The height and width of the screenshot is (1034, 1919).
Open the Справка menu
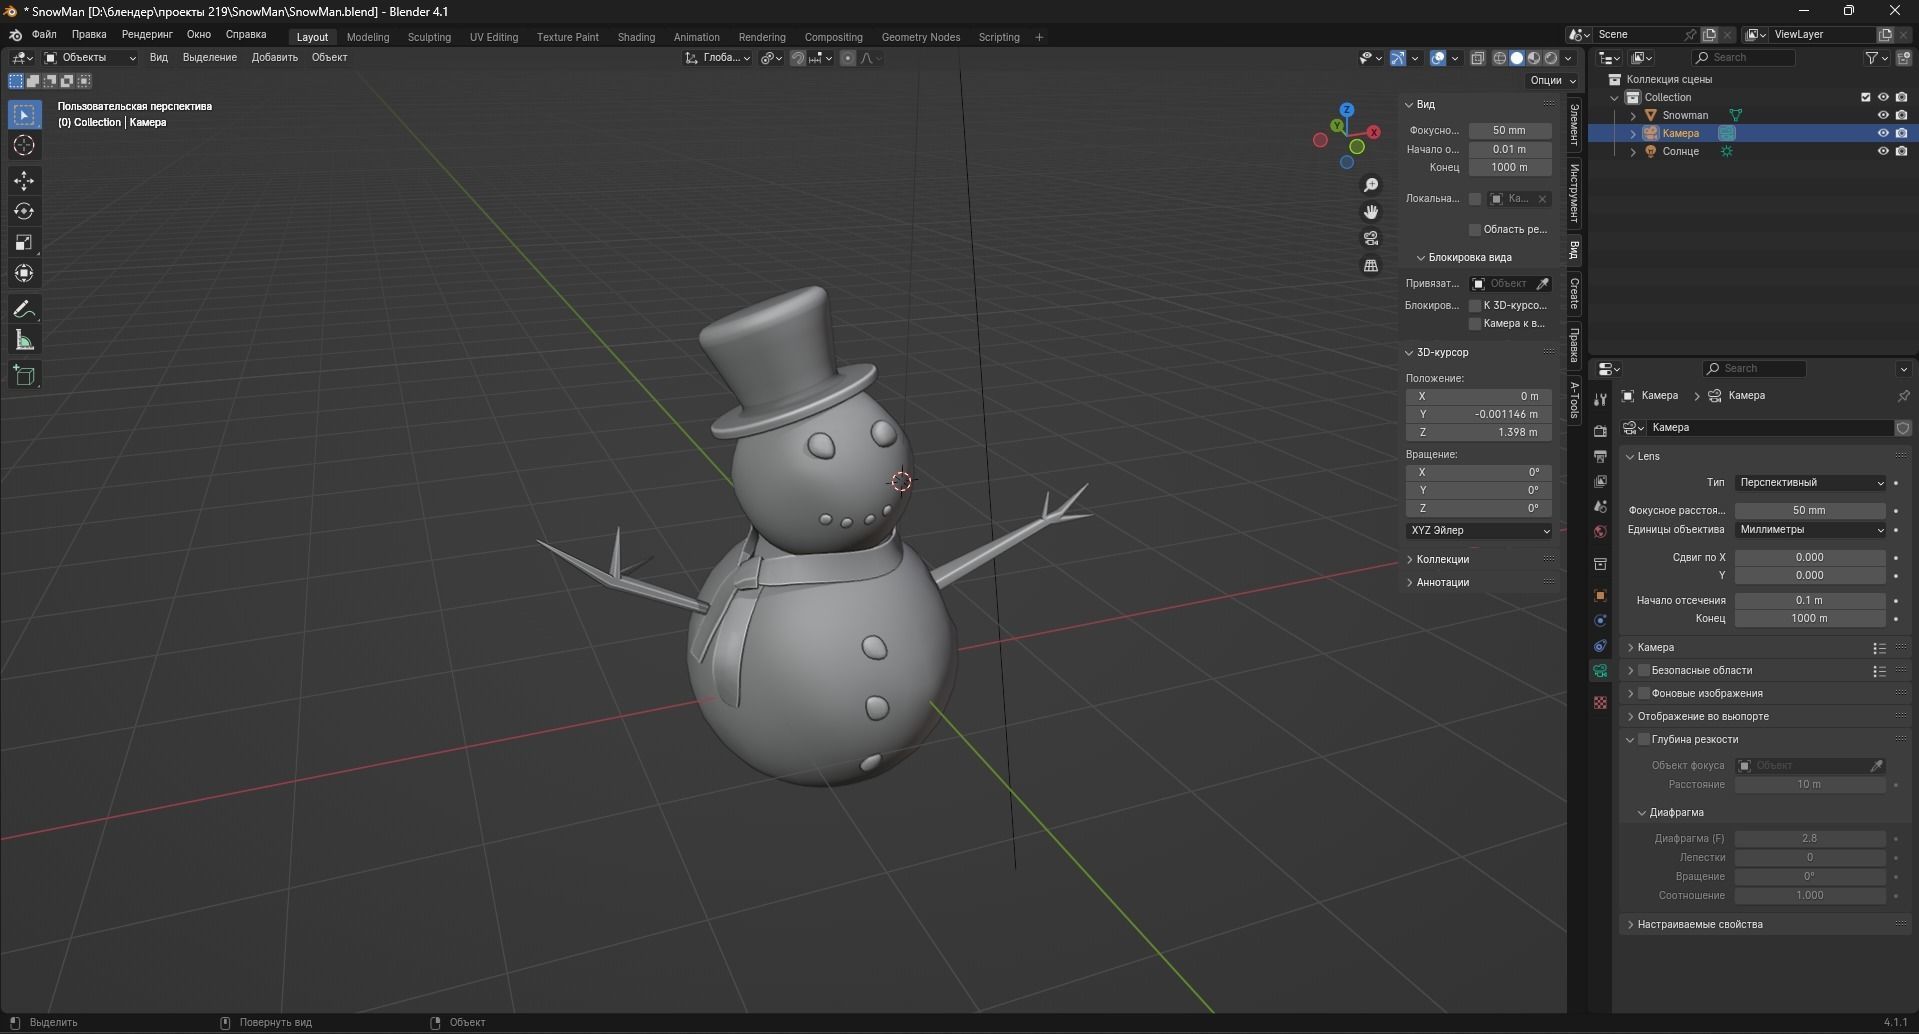coord(246,34)
